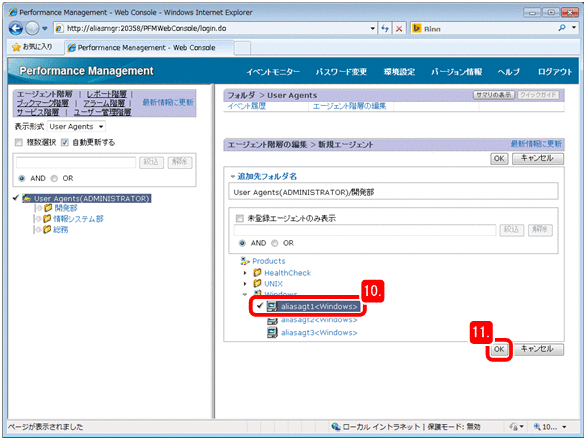This screenshot has width=587, height=441.
Task: Click 最新情報に更新 in the edit panel
Action: click(x=536, y=144)
